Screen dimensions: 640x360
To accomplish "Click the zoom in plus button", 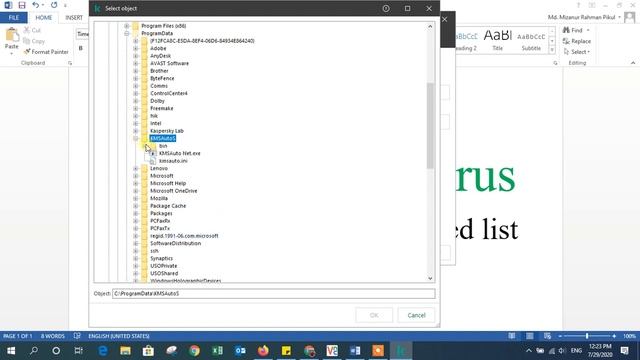I will pyautogui.click(x=614, y=336).
